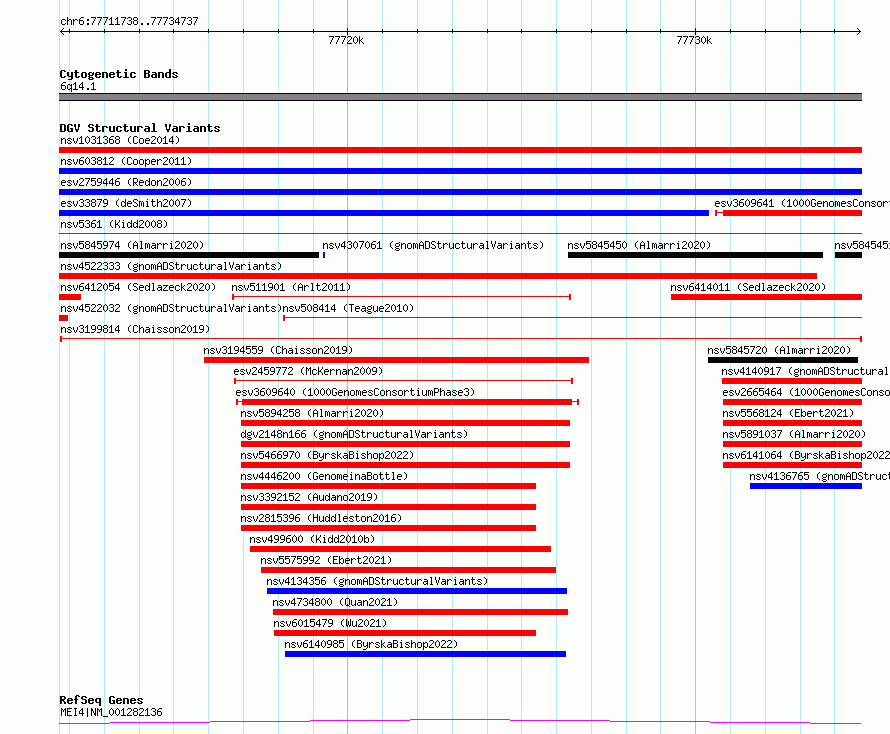The width and height of the screenshot is (890, 734).
Task: Click nsv4307061 (gnomADStructuralVariants) label
Action: (433, 245)
